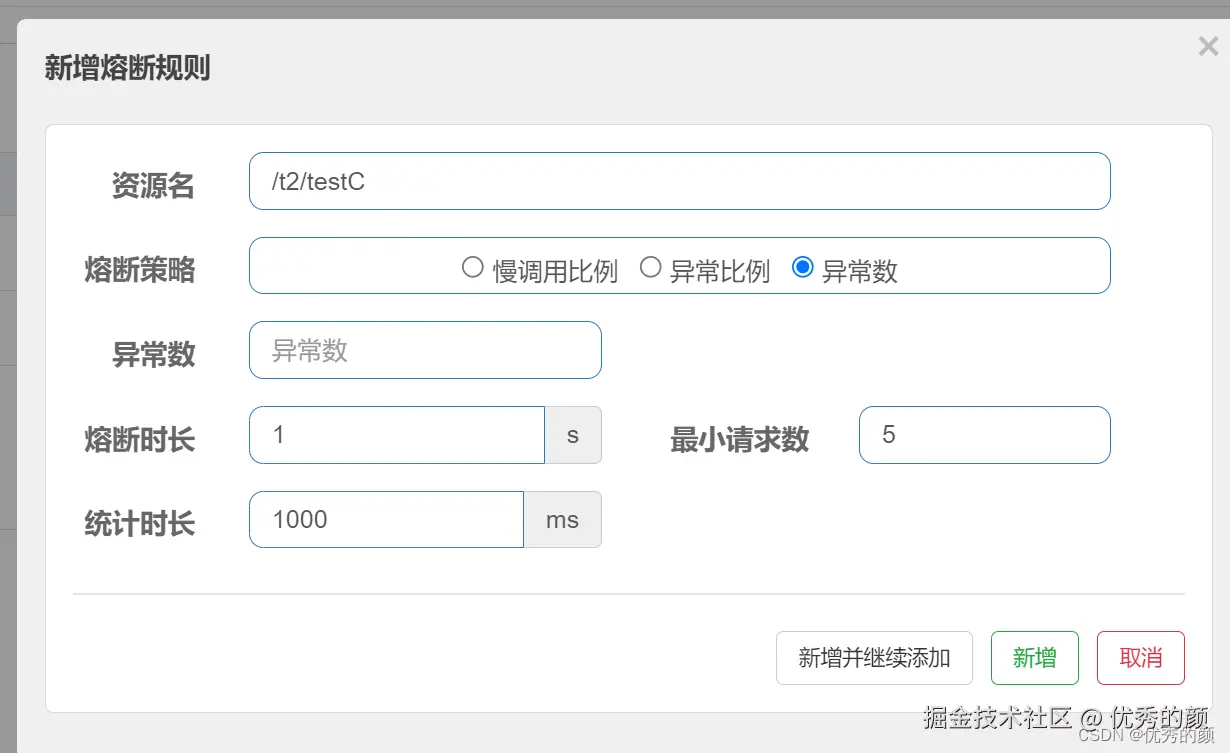Close the 新增熔断规则 dialog with the X
The image size is (1230, 753).
pyautogui.click(x=1208, y=45)
